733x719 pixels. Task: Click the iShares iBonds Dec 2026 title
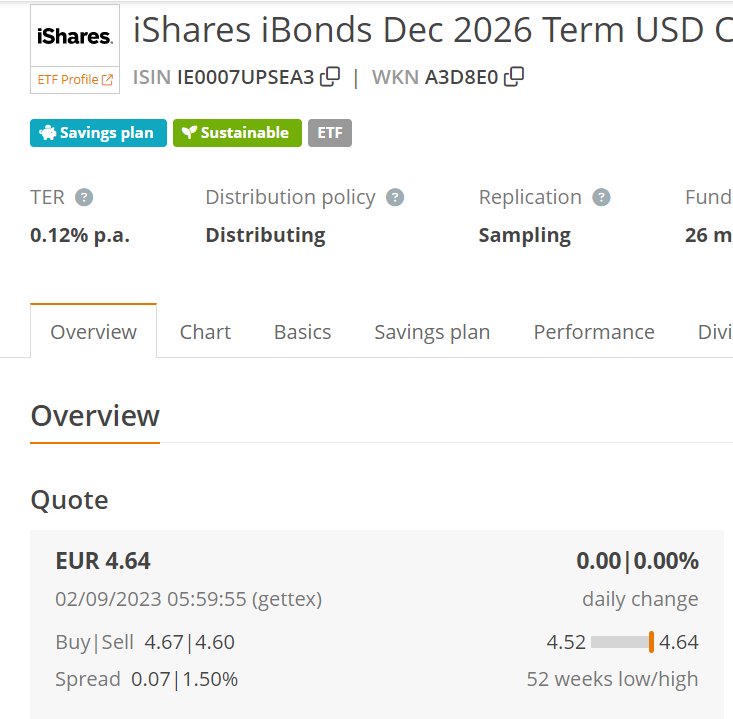click(433, 30)
